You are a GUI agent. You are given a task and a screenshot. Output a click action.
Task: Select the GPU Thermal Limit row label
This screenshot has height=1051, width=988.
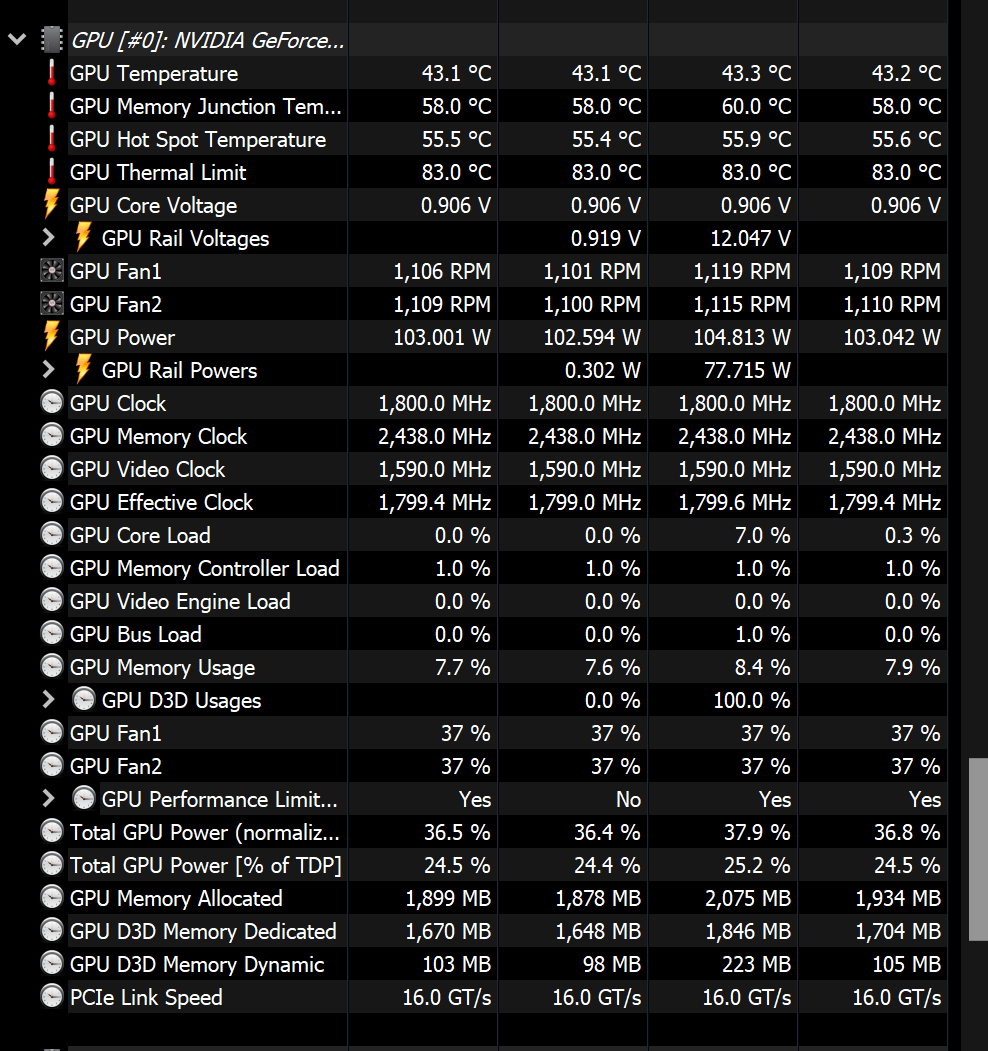158,172
